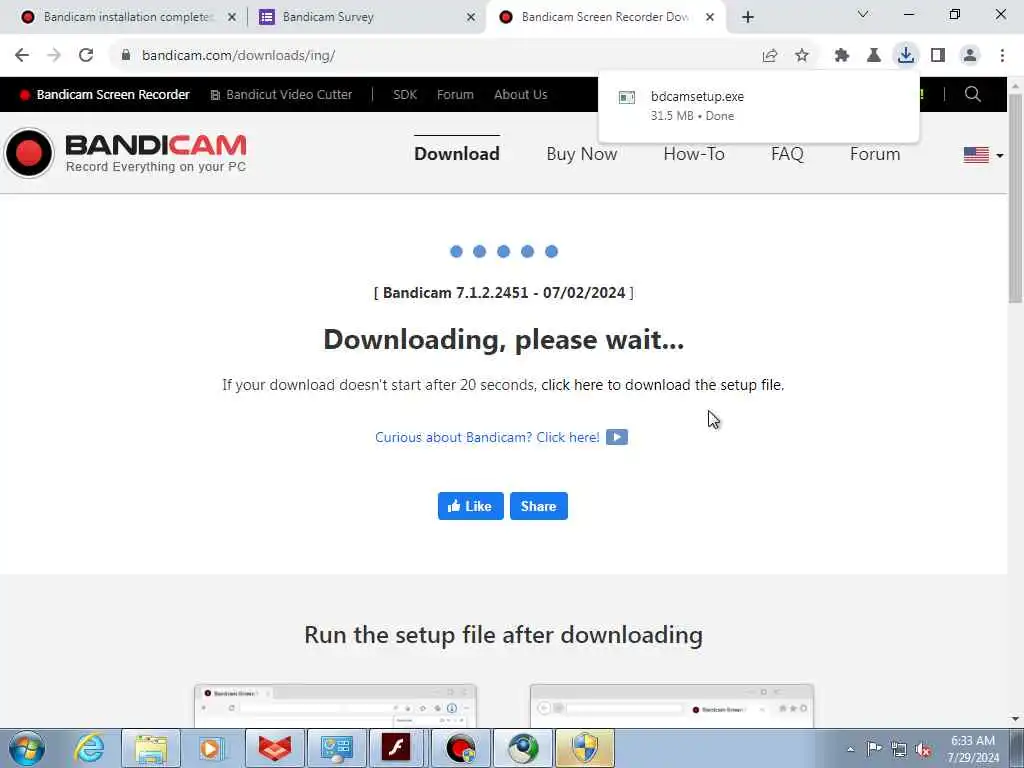
Task: Open the FAQ menu item
Action: click(x=787, y=154)
